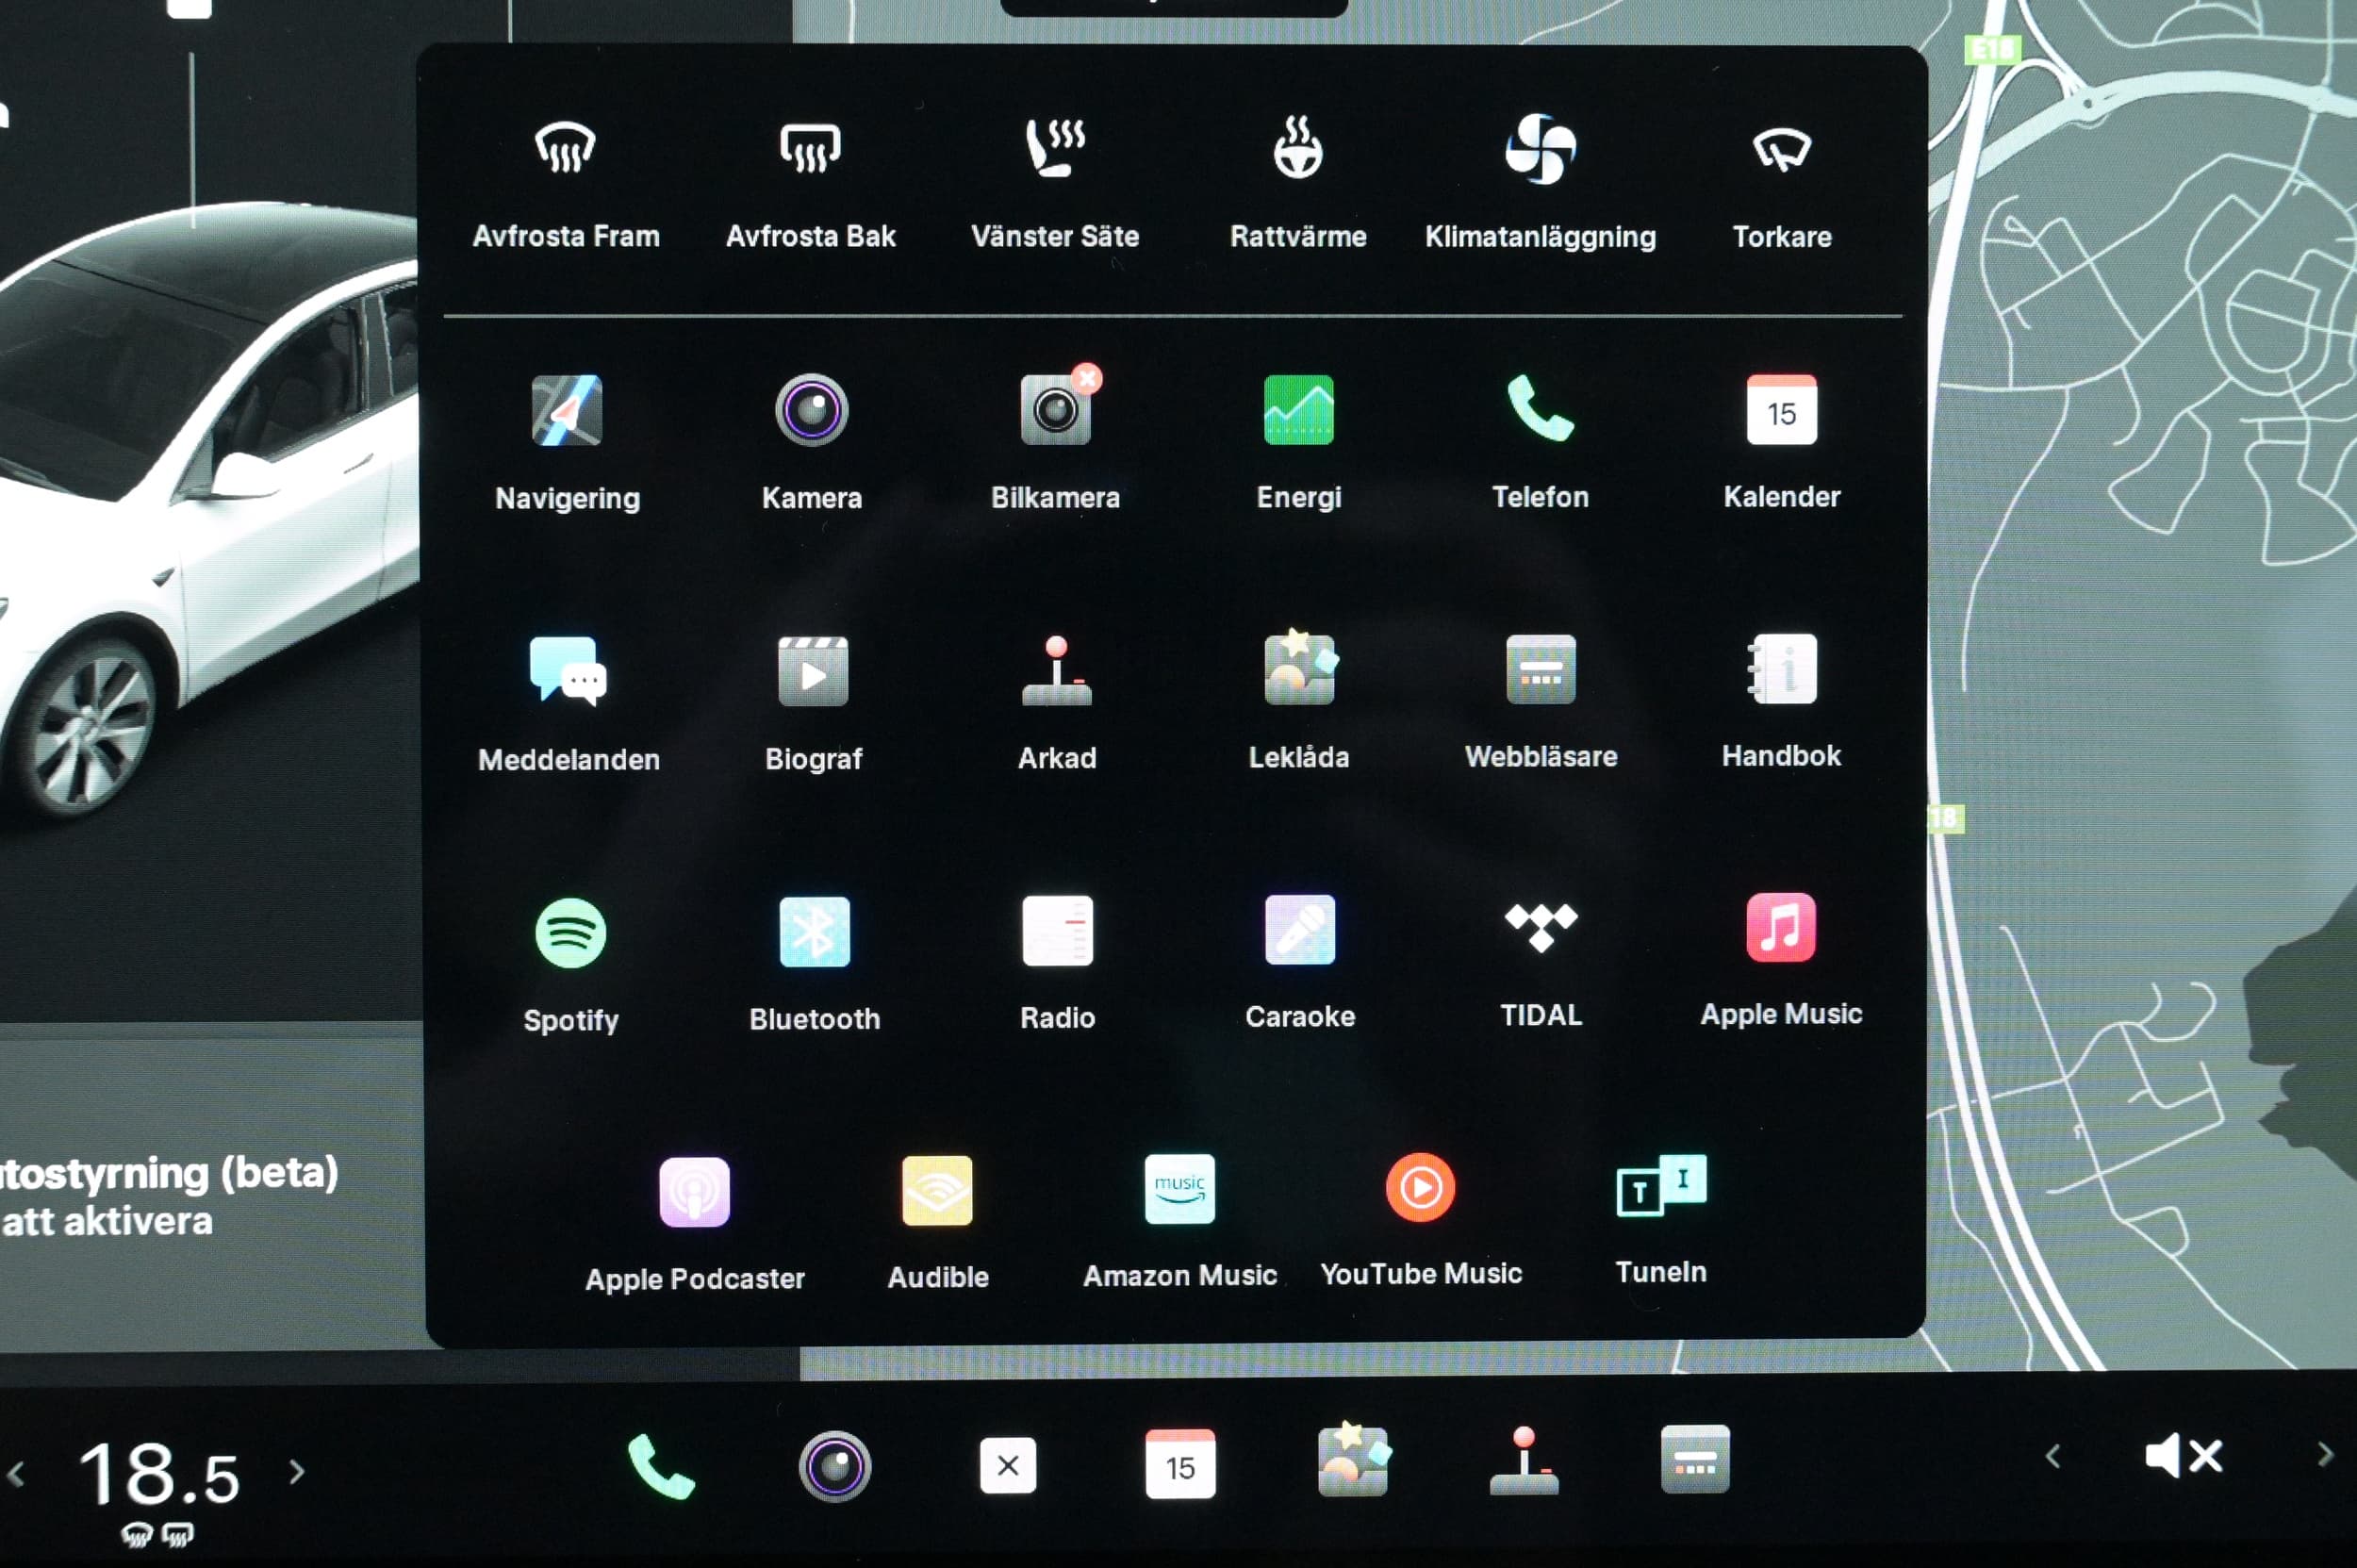This screenshot has width=2357, height=1568.
Task: Launch the Caraoke app
Action: 1300,963
